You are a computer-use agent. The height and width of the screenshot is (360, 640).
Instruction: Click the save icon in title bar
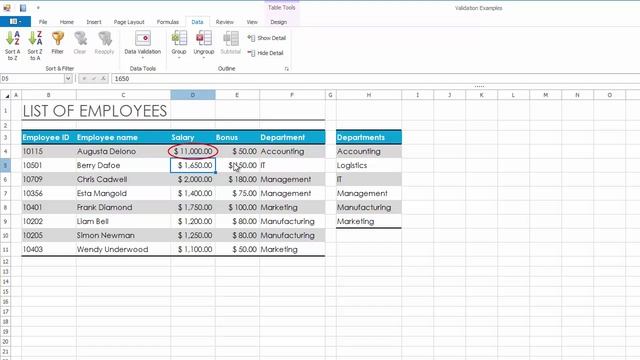point(23,8)
